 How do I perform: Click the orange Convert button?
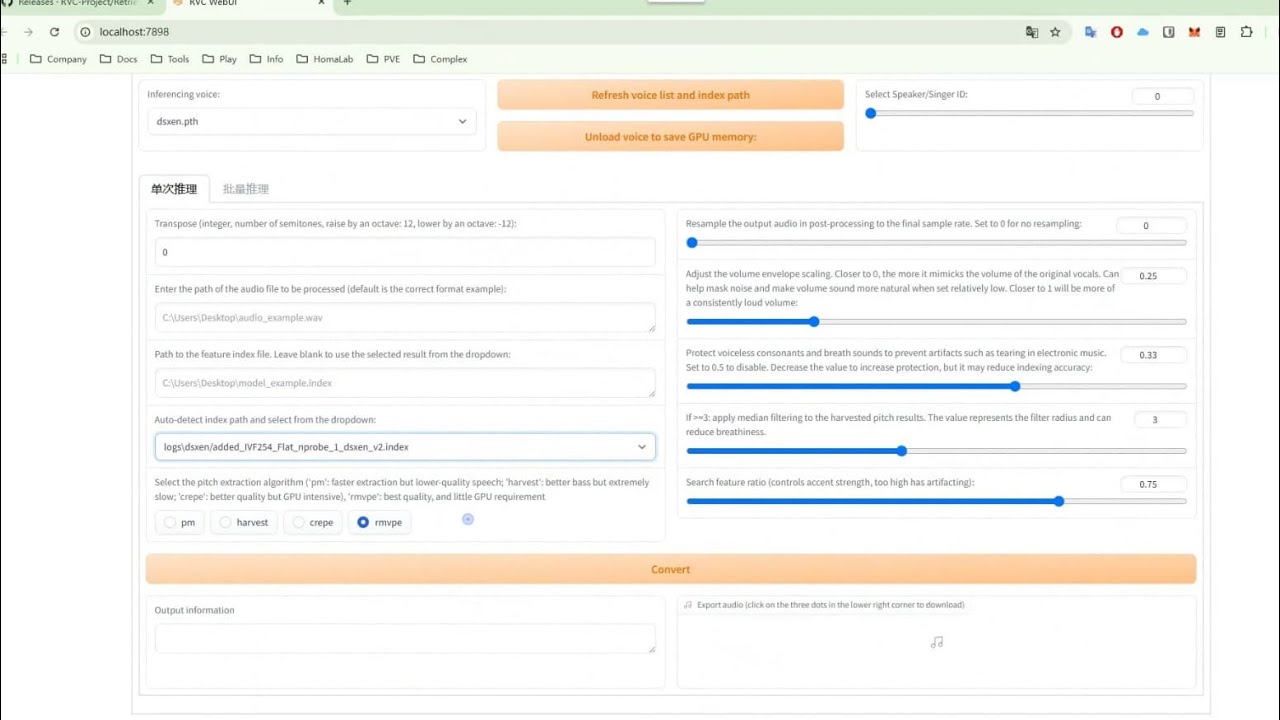(x=670, y=569)
